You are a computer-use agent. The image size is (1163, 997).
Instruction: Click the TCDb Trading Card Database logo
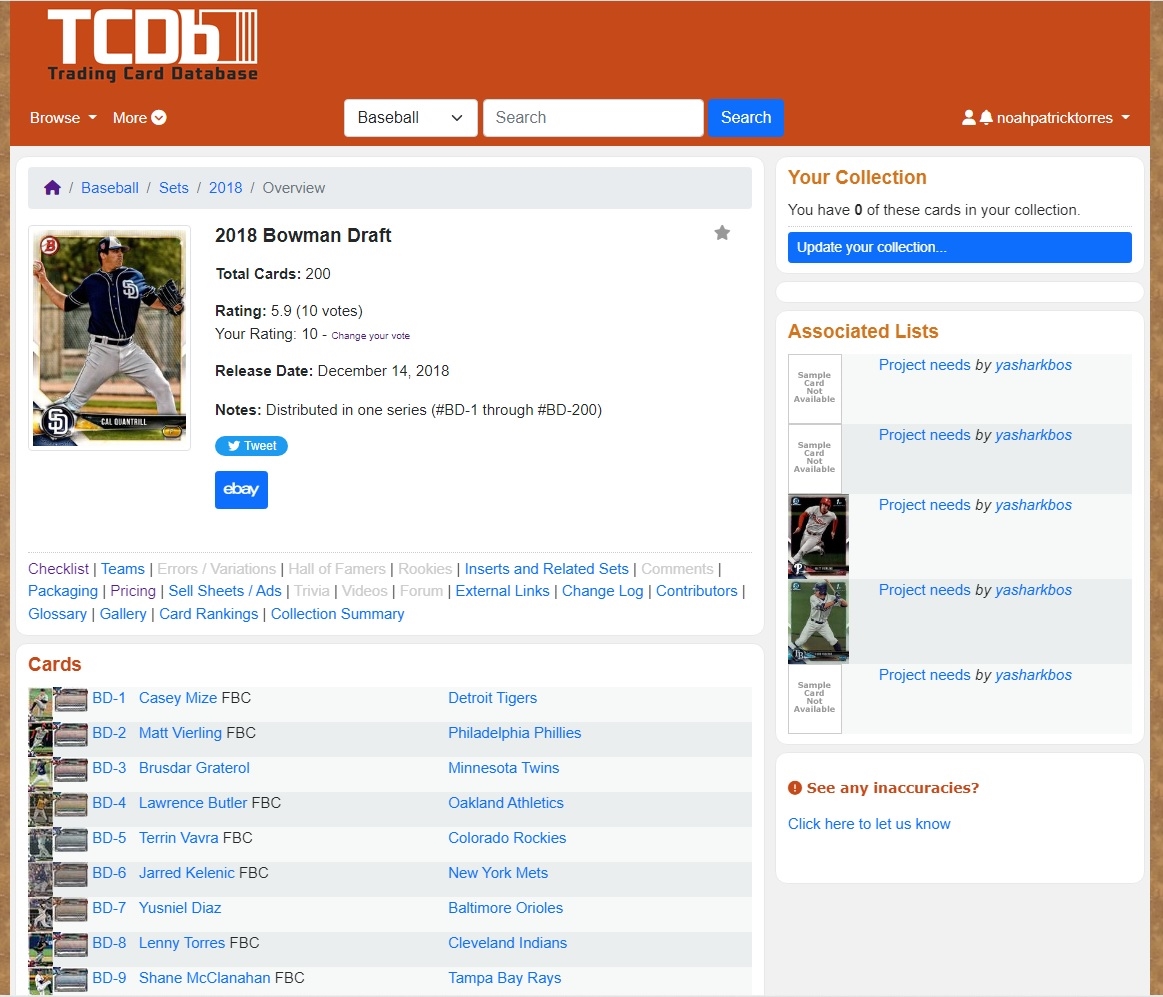tap(153, 45)
